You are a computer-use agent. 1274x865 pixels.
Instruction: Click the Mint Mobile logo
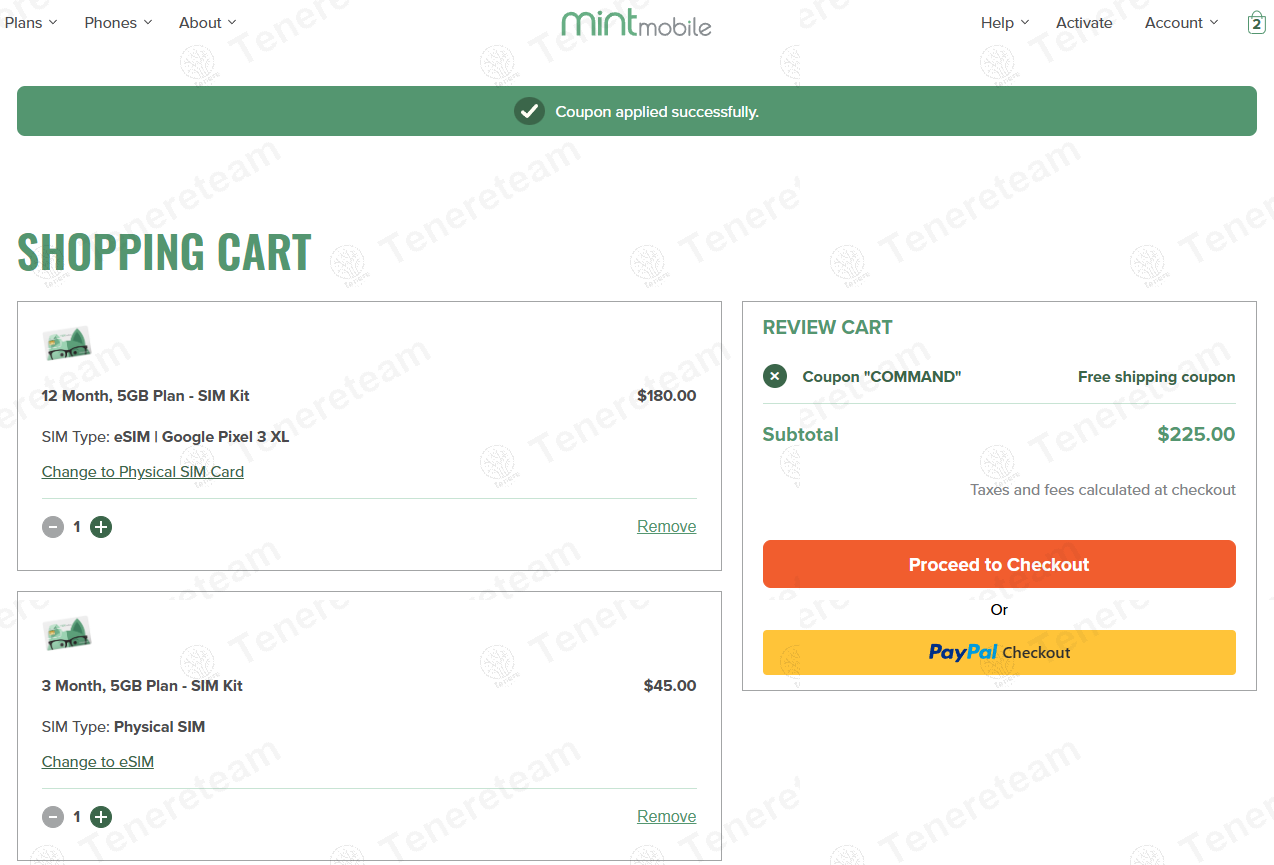click(x=636, y=23)
